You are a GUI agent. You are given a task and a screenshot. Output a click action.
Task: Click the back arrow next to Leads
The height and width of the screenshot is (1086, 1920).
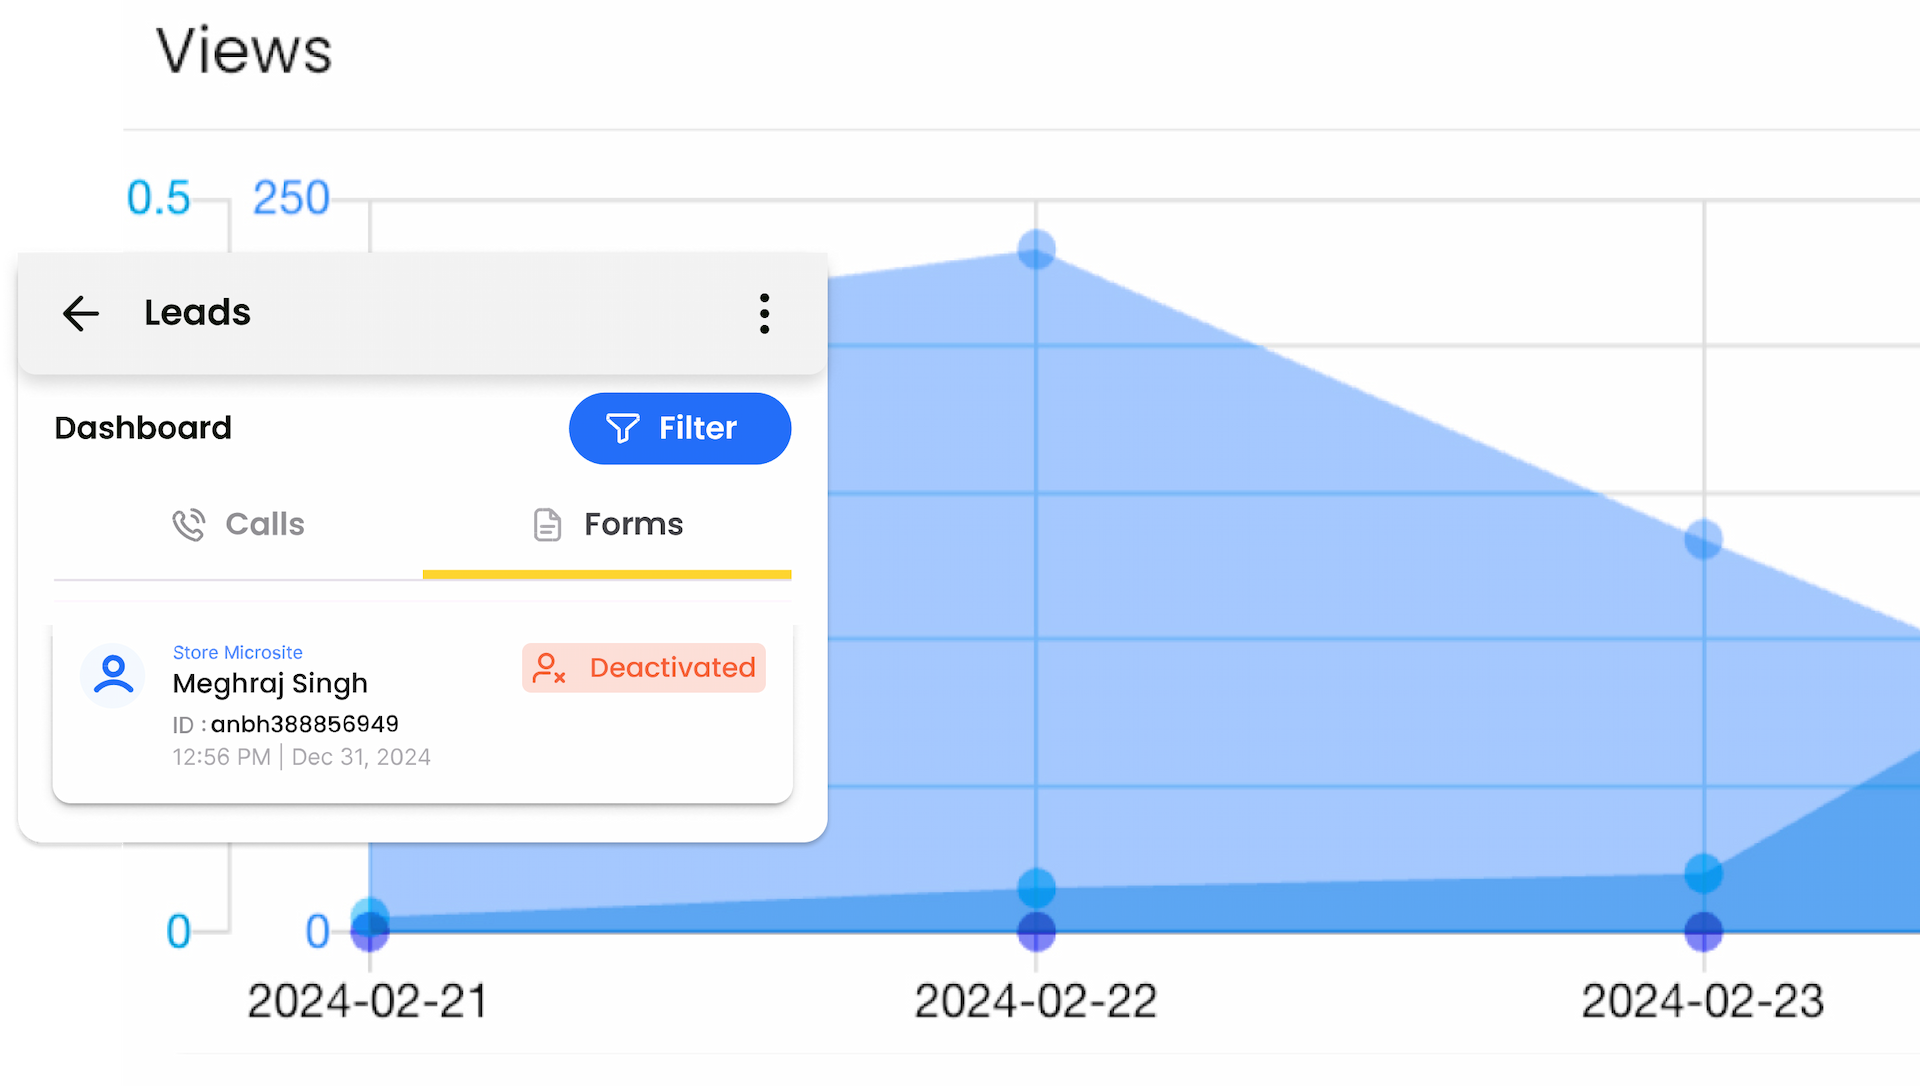pos(81,313)
